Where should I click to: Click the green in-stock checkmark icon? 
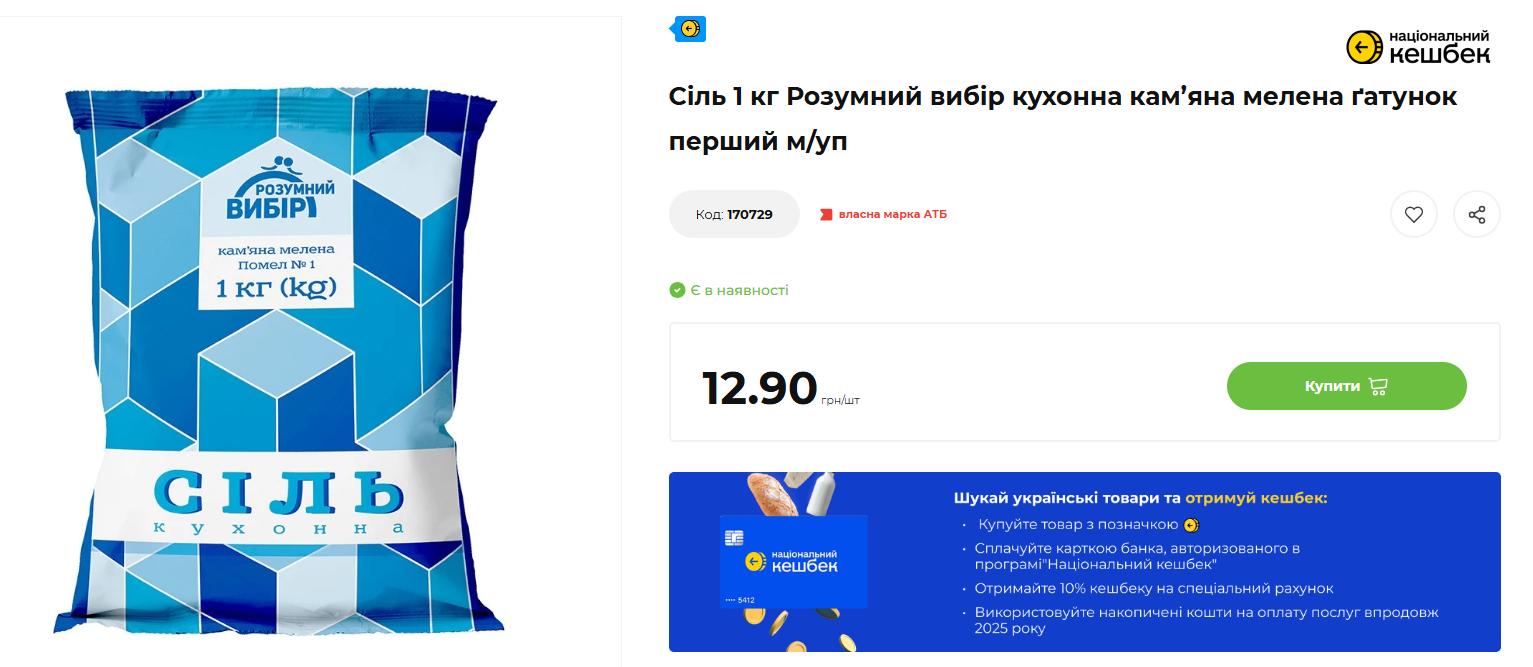pyautogui.click(x=677, y=290)
